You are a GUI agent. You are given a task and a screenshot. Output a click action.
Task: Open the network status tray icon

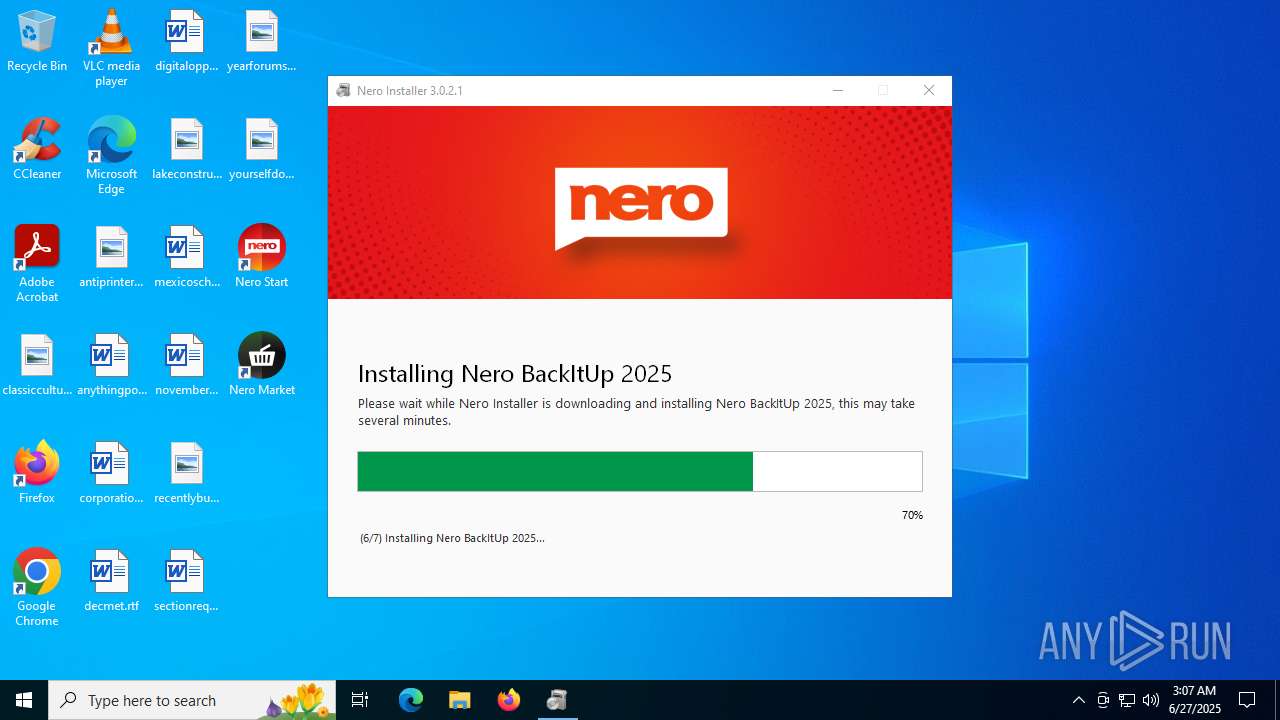pyautogui.click(x=1127, y=700)
